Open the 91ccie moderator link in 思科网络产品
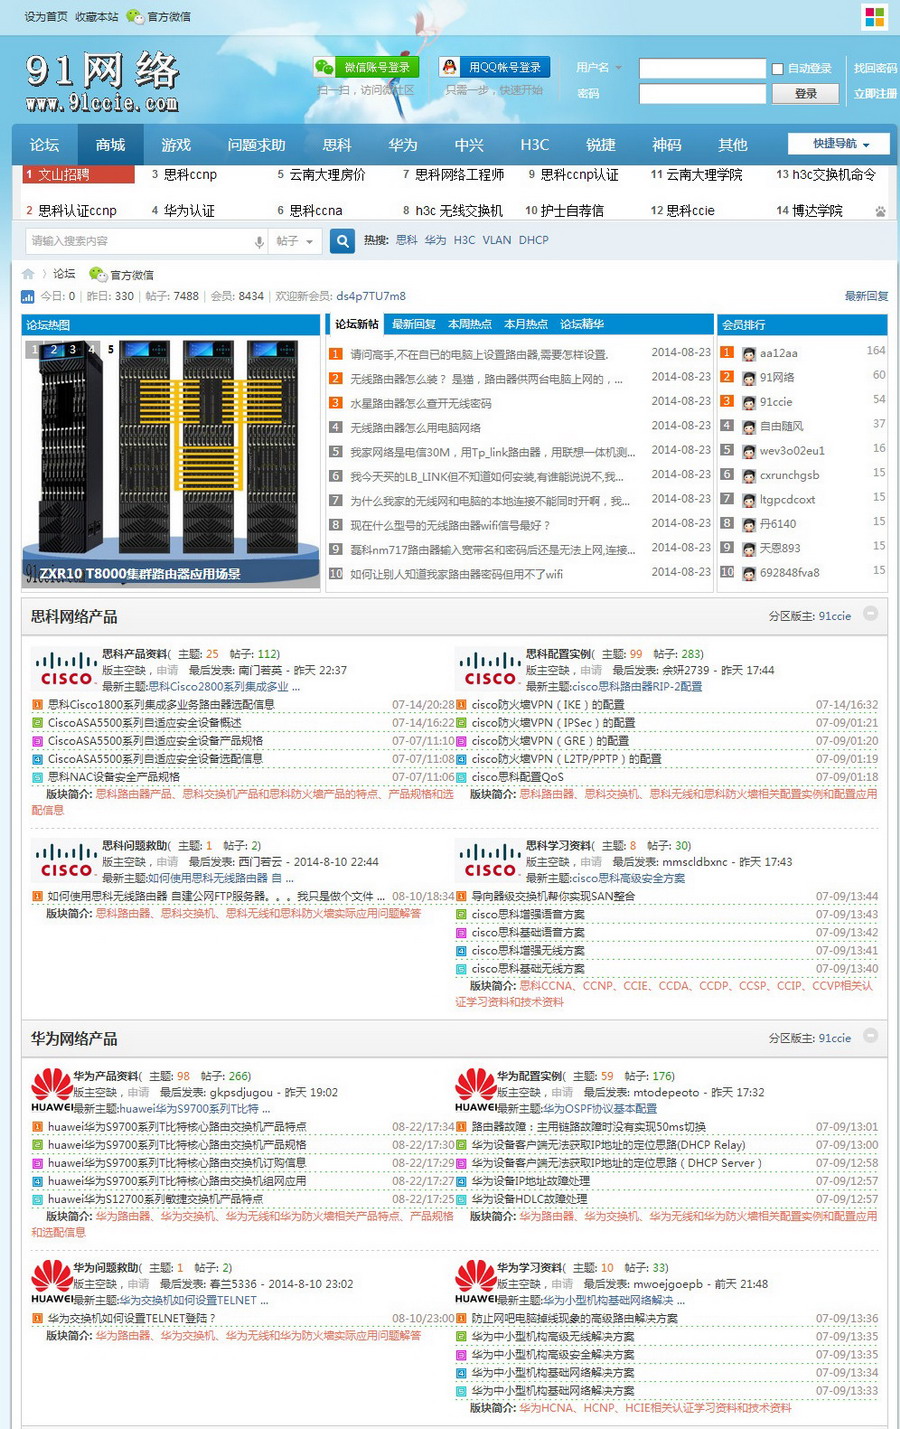The height and width of the screenshot is (1429, 900). click(x=834, y=616)
